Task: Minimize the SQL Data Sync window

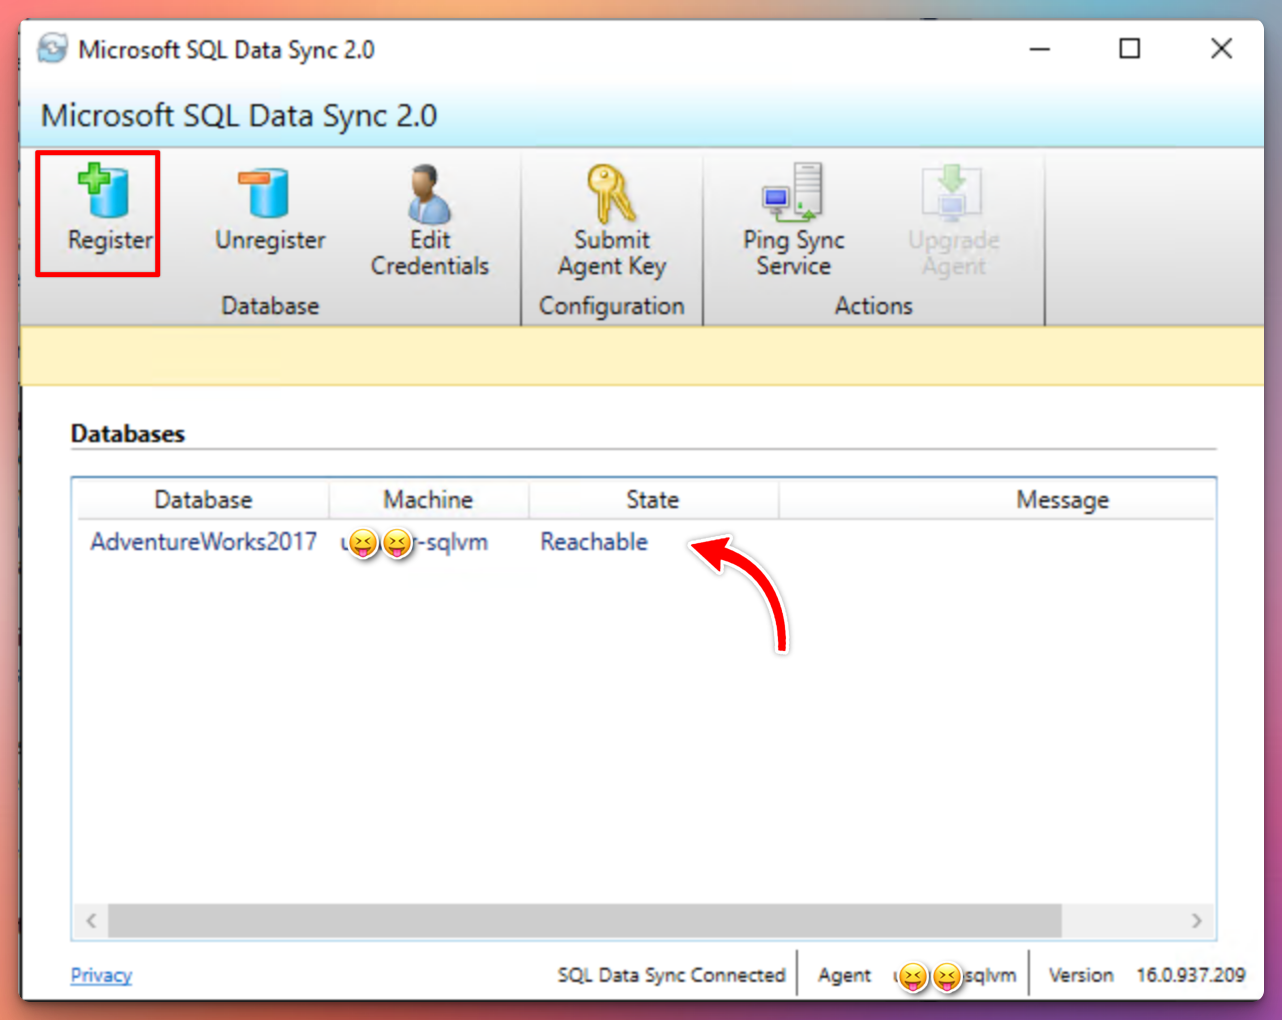Action: pyautogui.click(x=1040, y=49)
